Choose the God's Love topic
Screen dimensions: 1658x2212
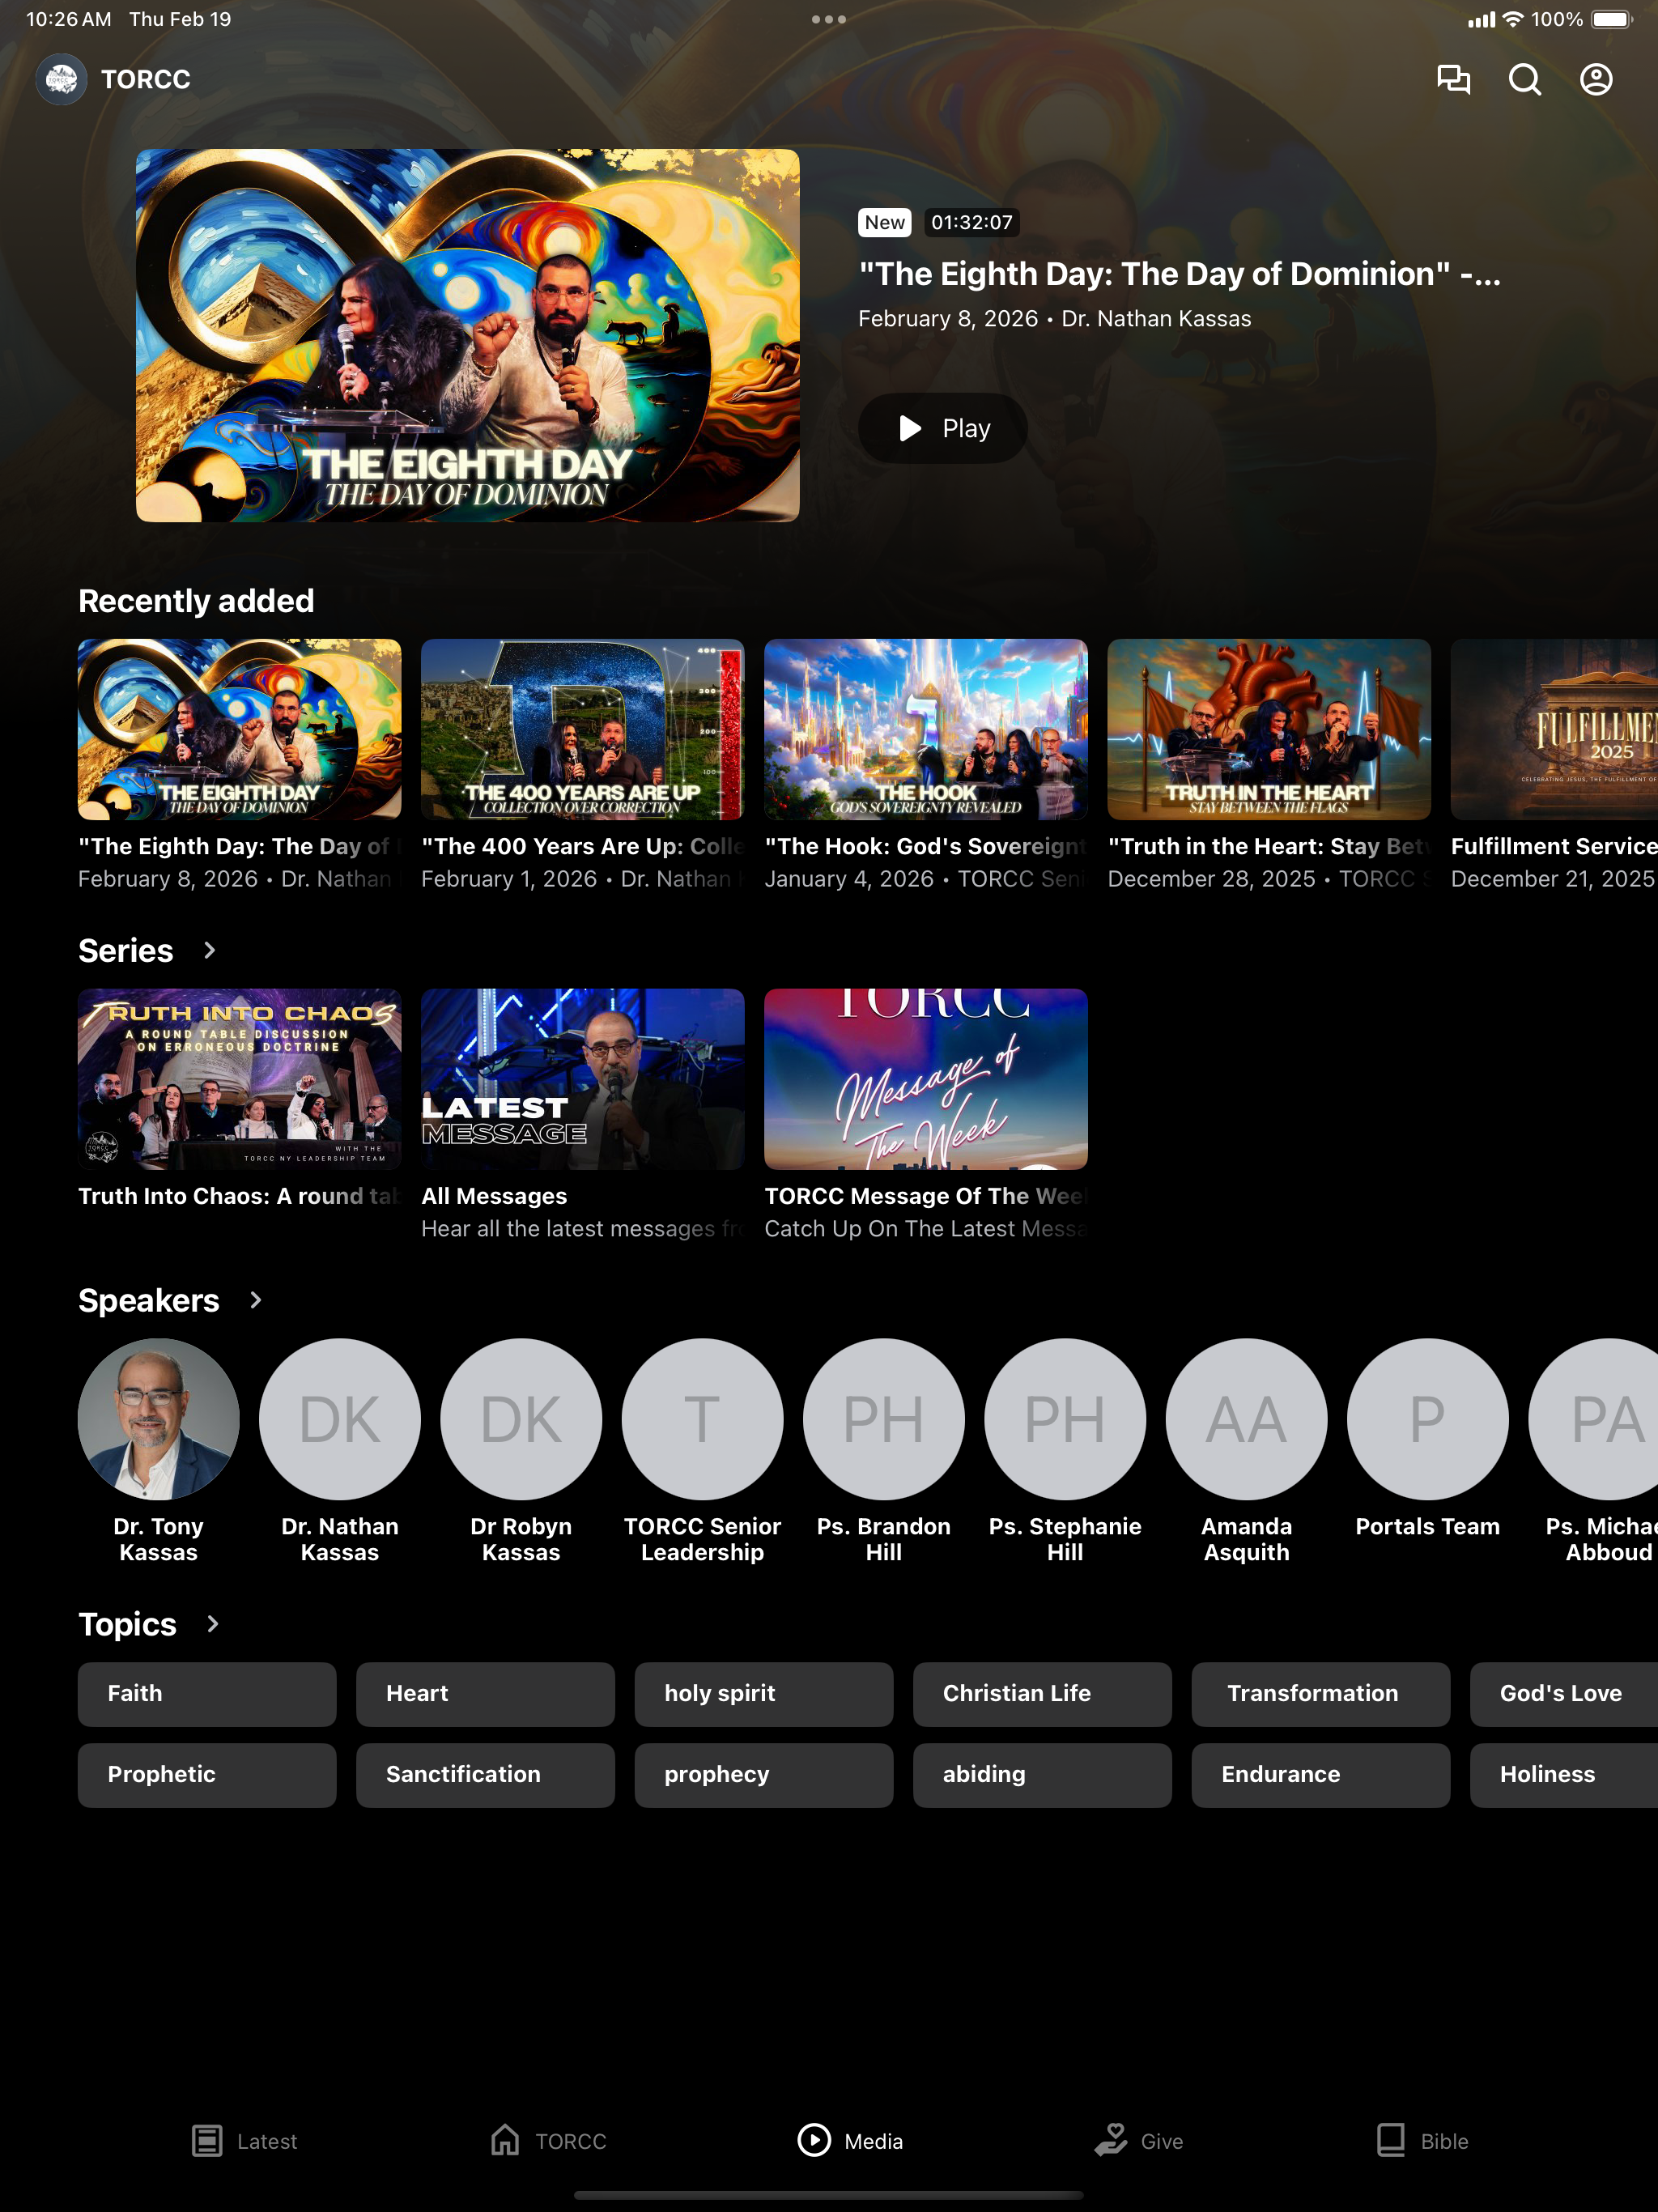[x=1564, y=1694]
